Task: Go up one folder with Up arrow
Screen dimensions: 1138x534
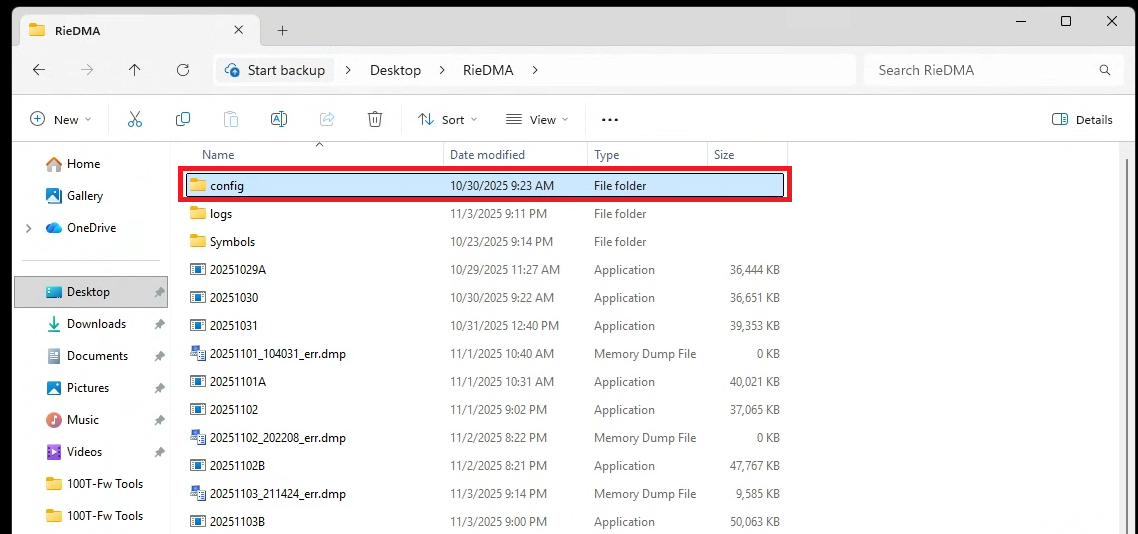Action: click(135, 70)
